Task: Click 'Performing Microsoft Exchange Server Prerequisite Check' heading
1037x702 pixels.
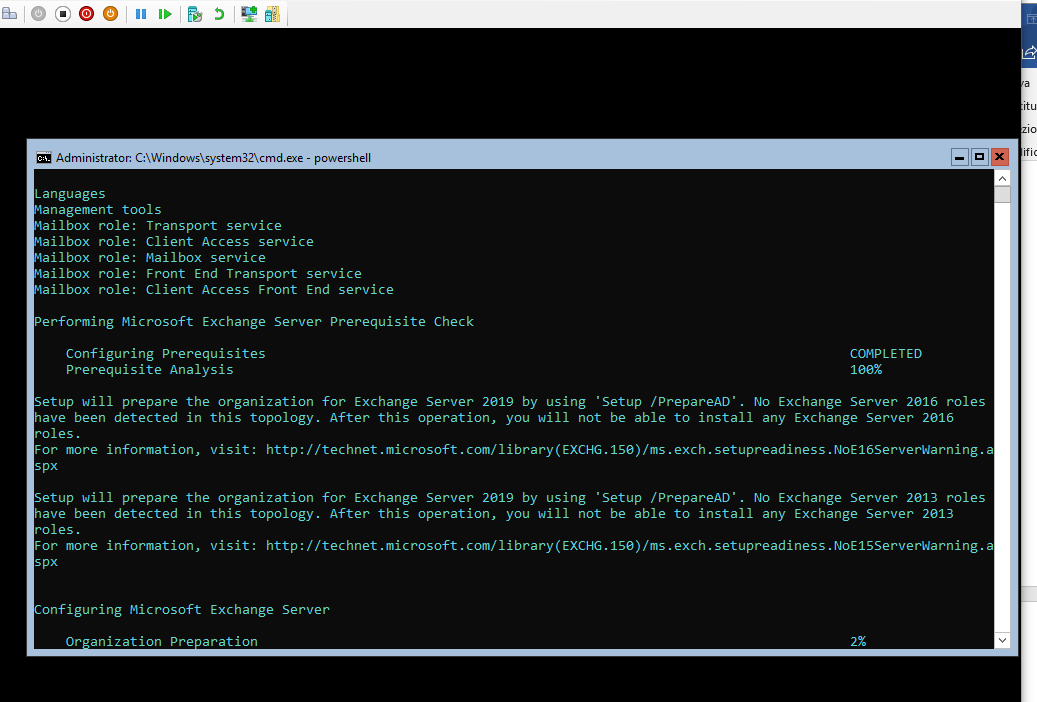Action: click(x=254, y=322)
